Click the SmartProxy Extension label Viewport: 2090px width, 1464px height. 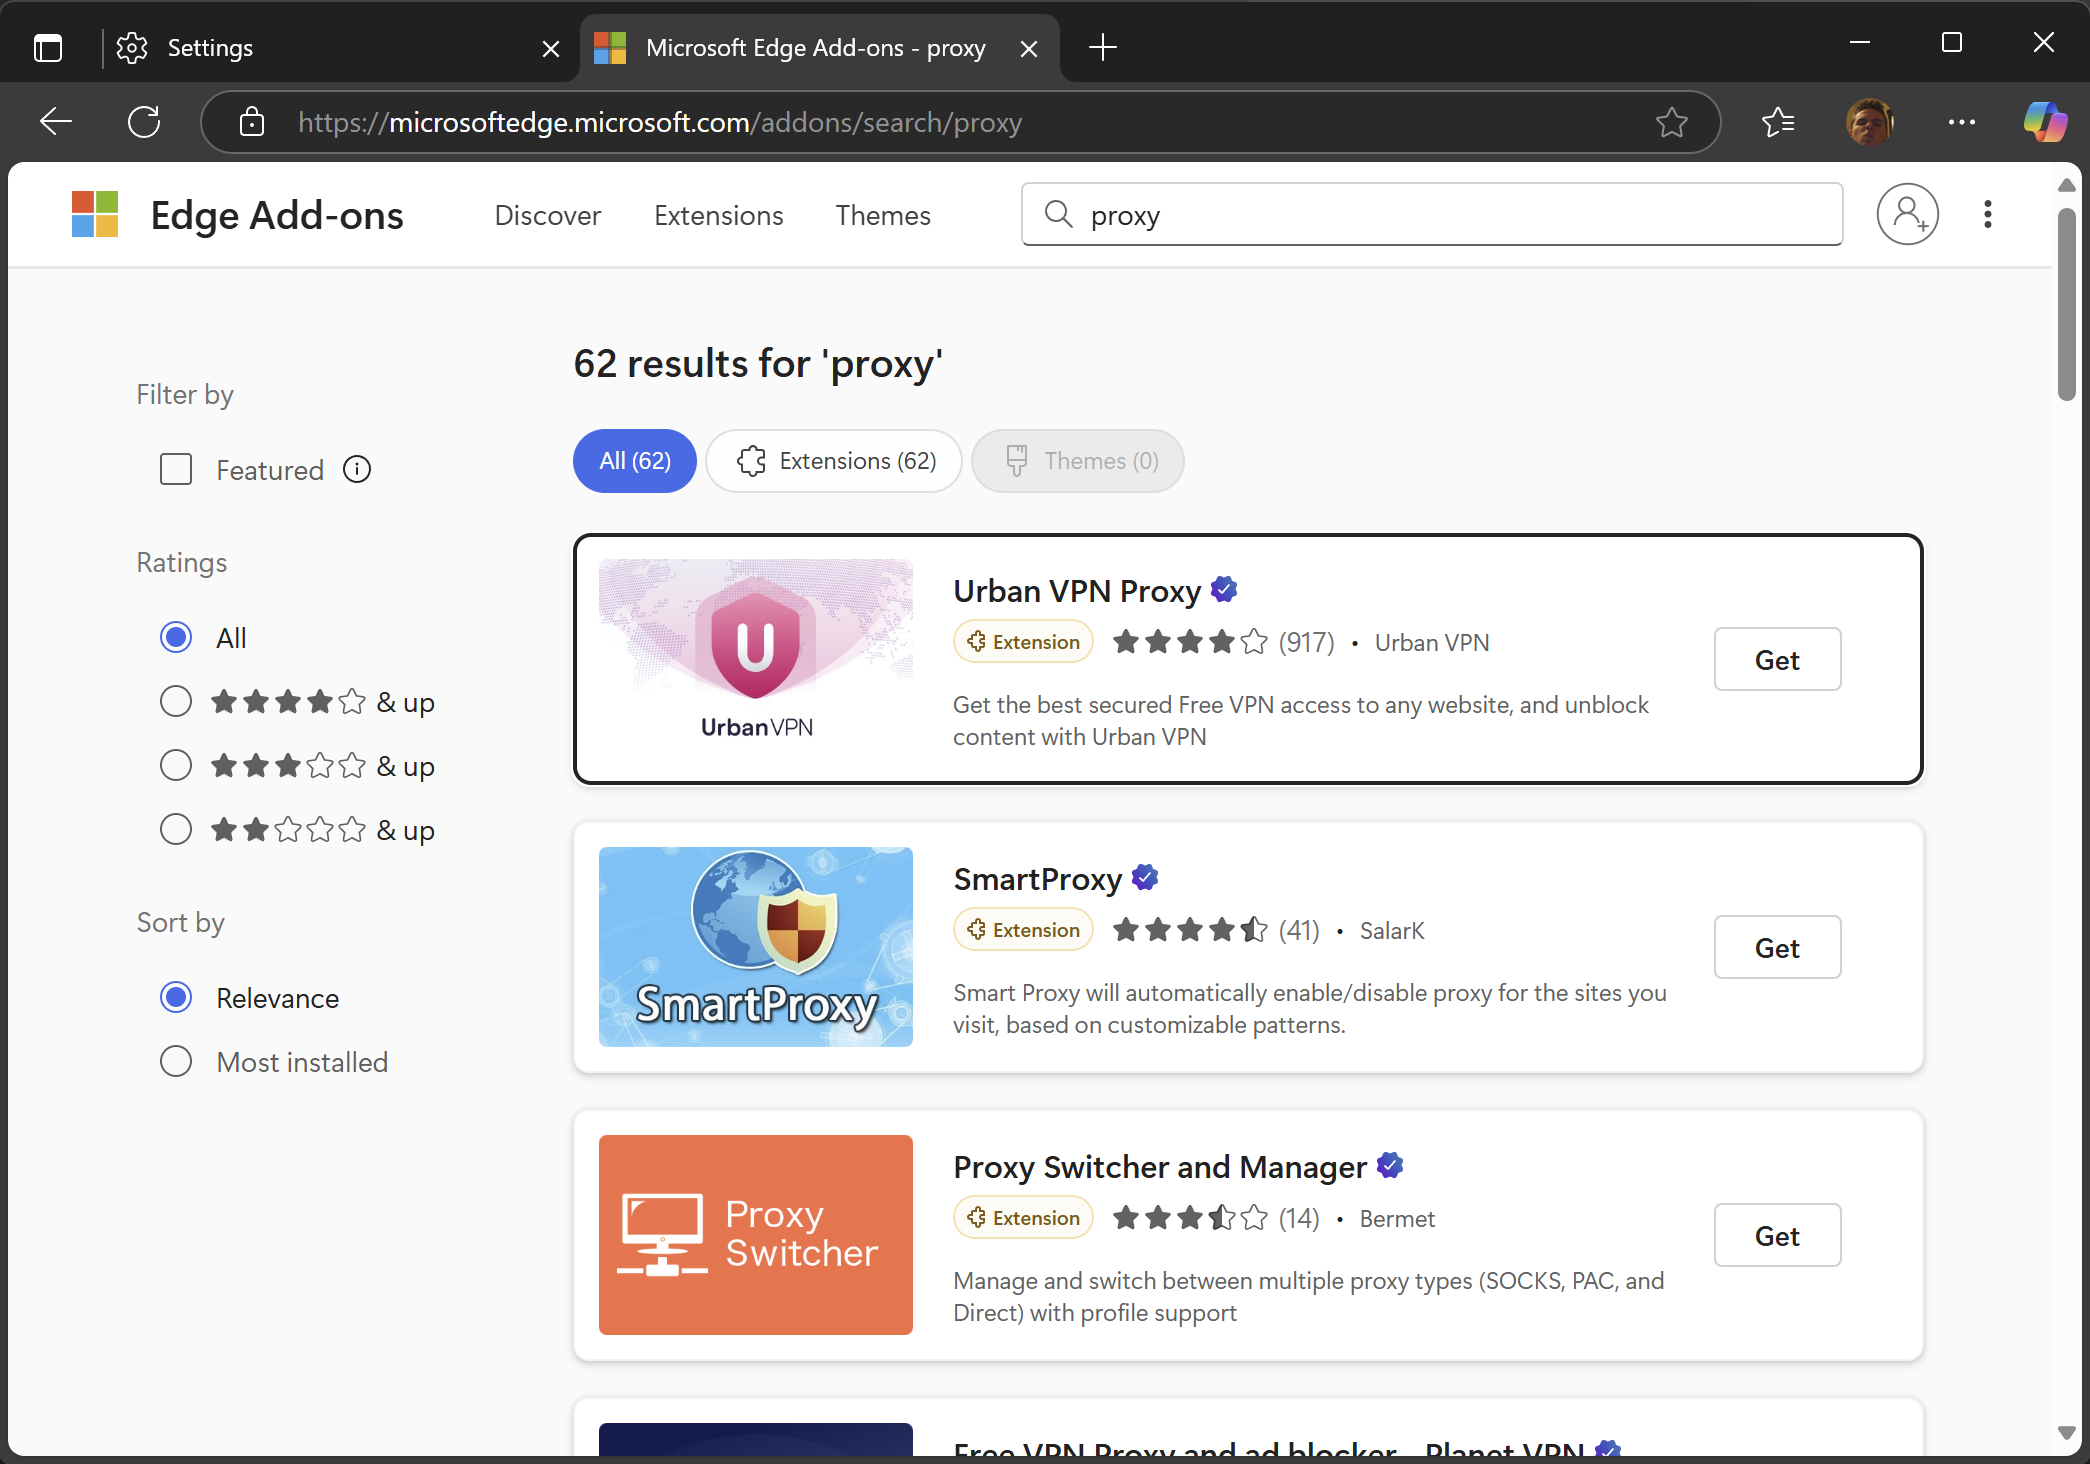point(1024,930)
